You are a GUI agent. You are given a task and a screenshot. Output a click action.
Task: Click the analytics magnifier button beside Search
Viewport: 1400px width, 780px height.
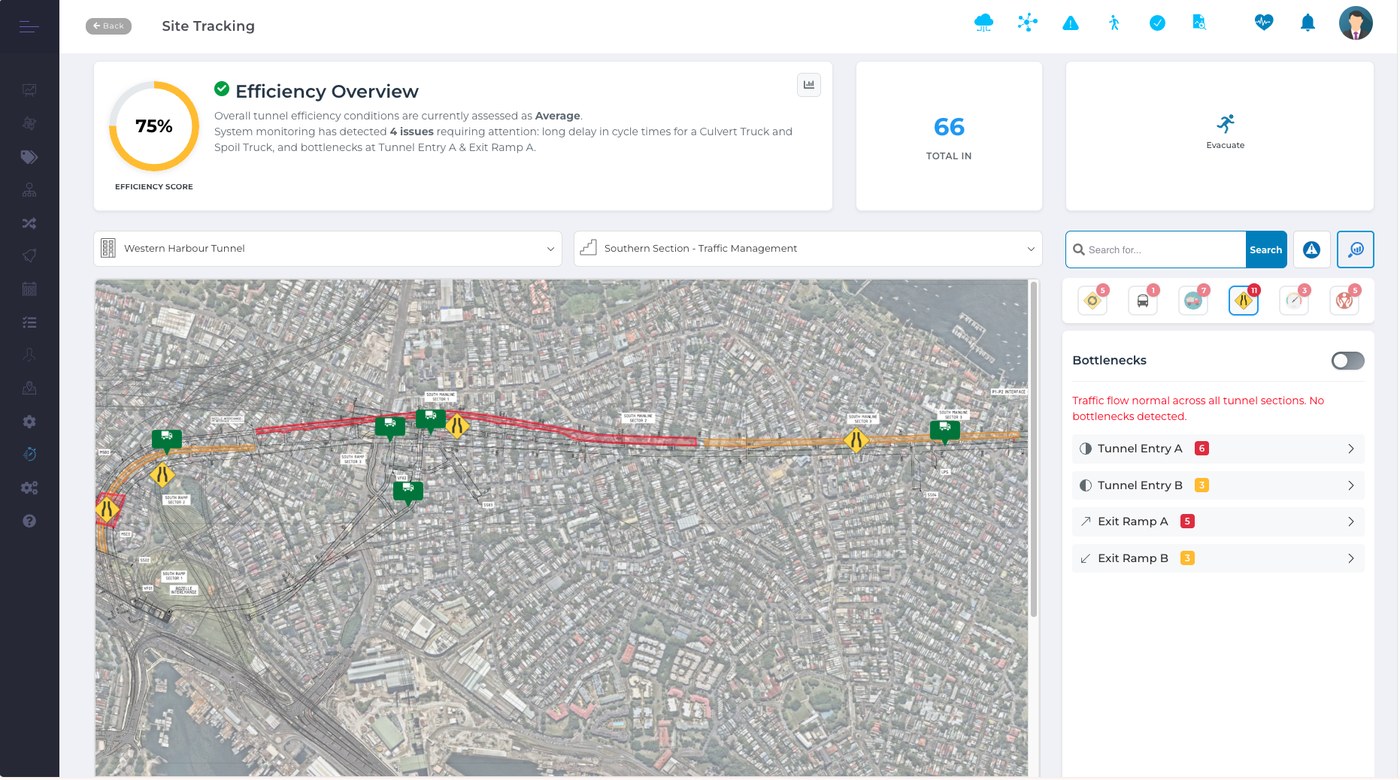(x=1355, y=249)
